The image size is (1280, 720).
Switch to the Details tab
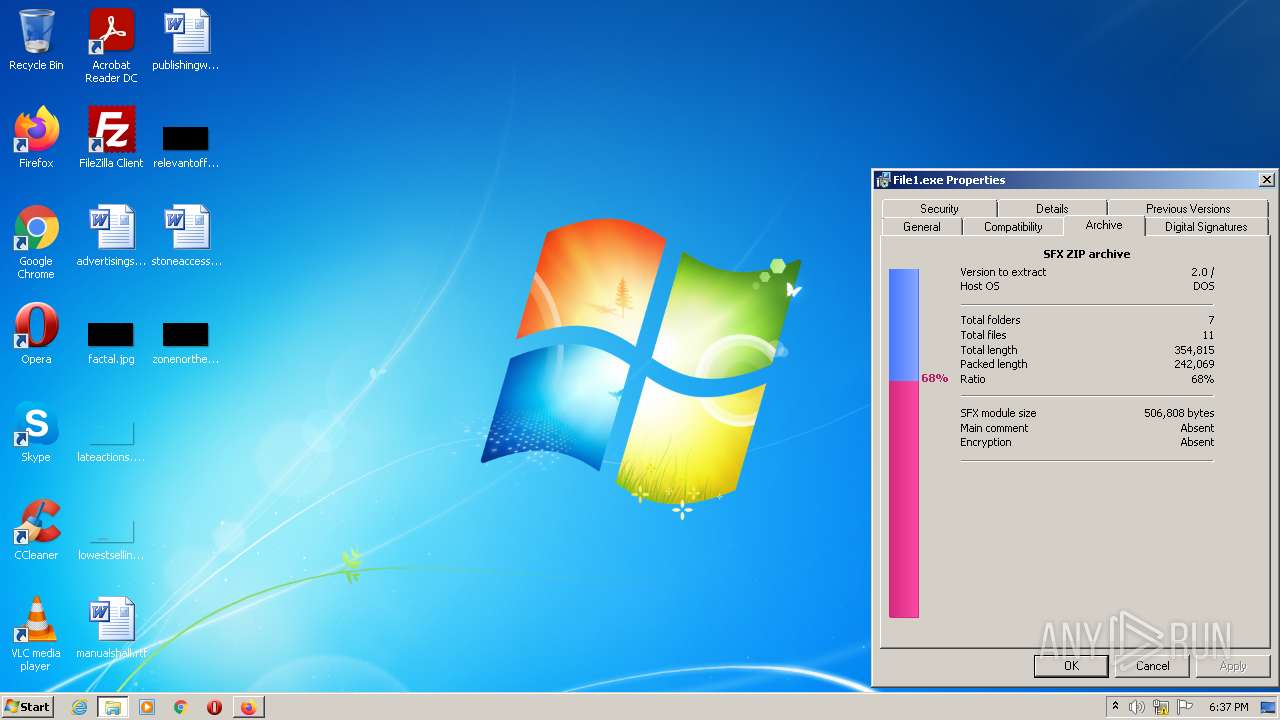(x=1052, y=208)
